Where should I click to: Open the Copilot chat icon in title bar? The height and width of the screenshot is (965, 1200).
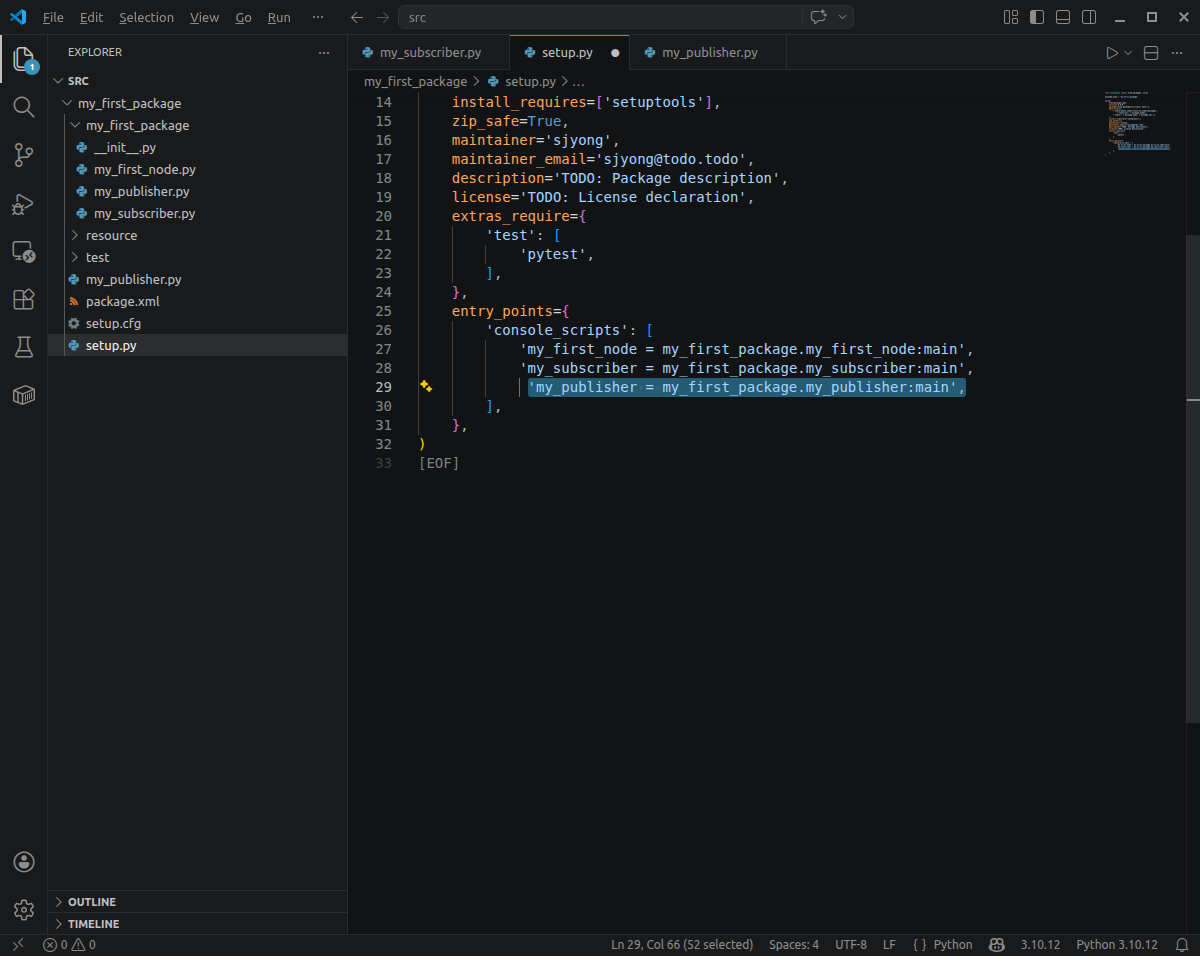tap(819, 17)
